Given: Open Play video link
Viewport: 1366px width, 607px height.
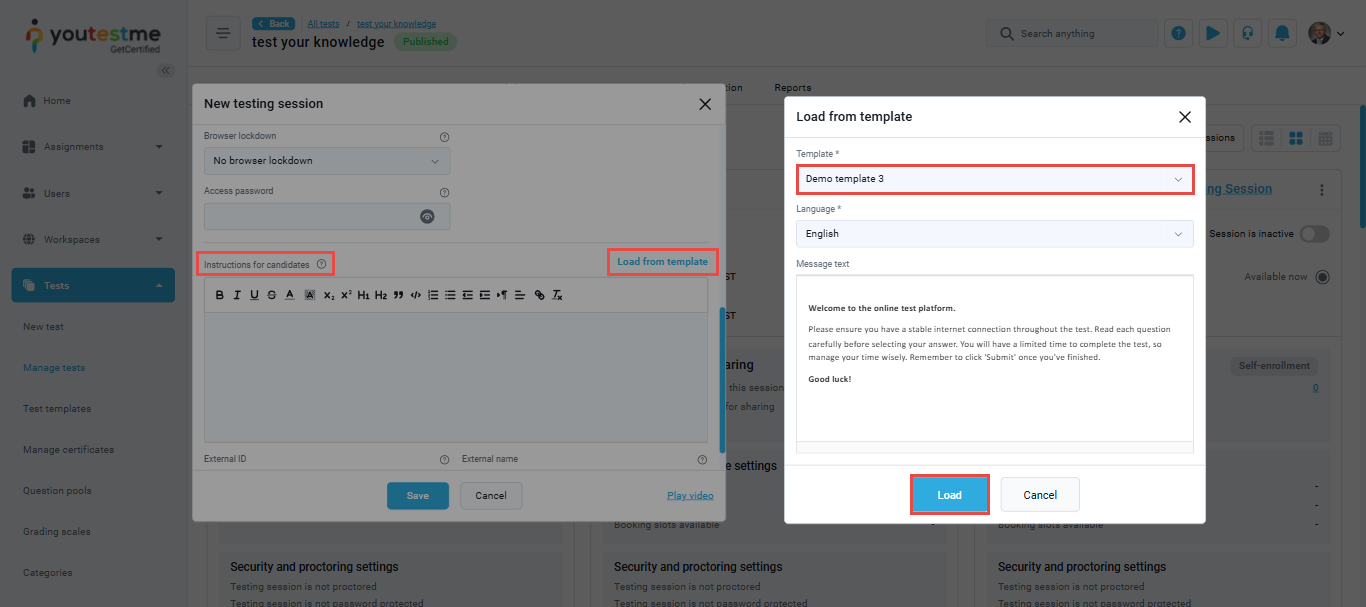Looking at the screenshot, I should pos(690,496).
